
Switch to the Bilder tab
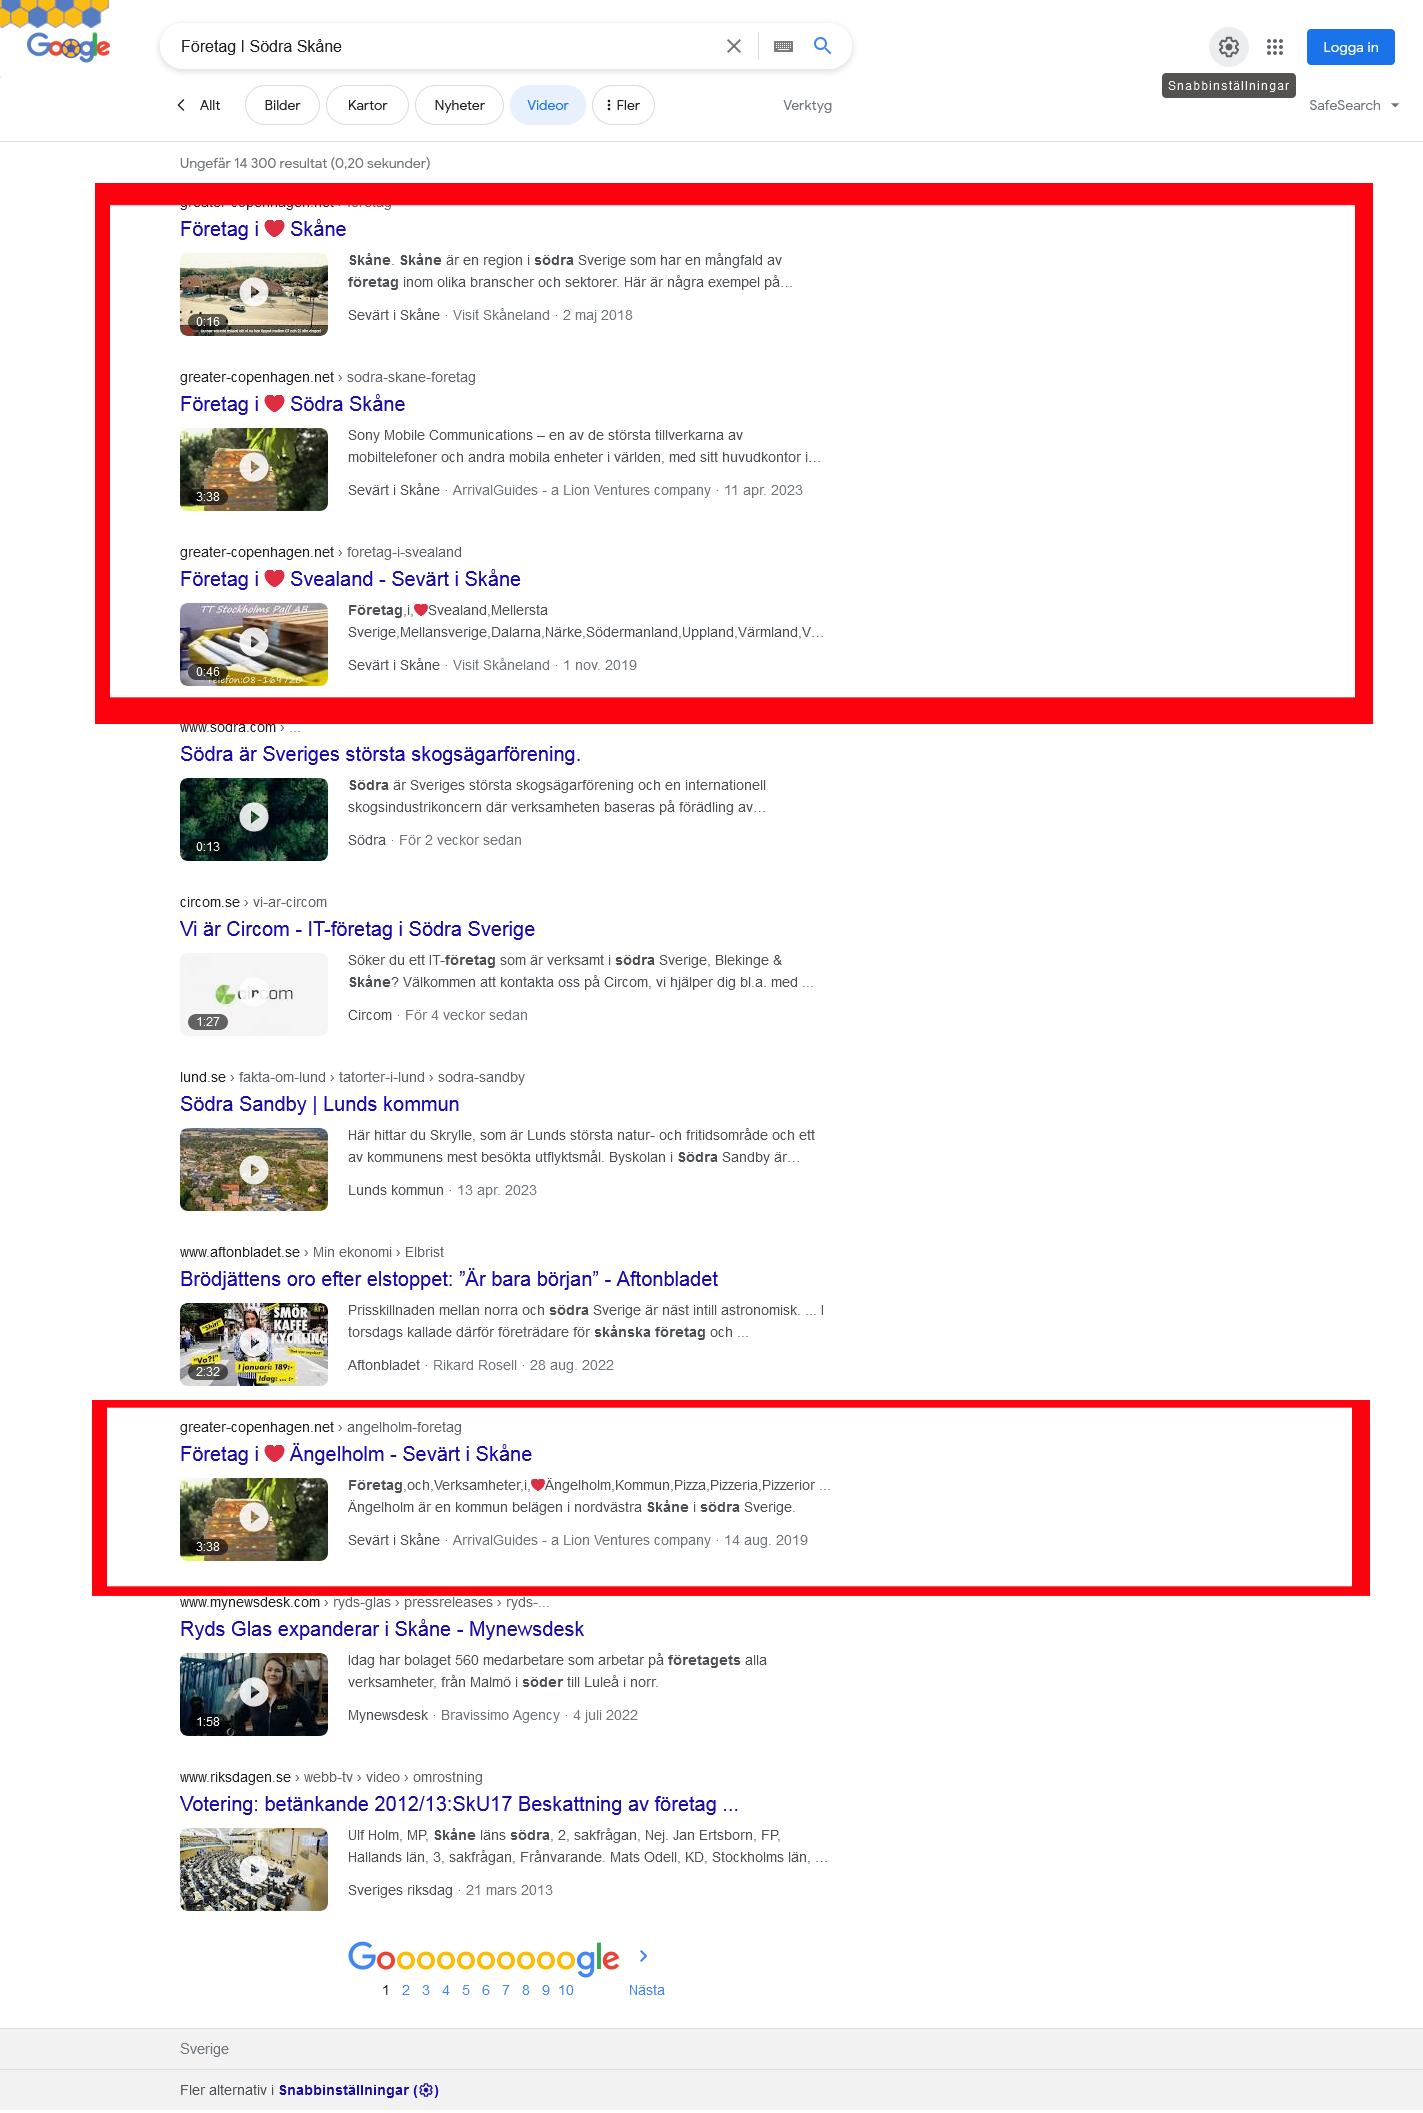(282, 105)
